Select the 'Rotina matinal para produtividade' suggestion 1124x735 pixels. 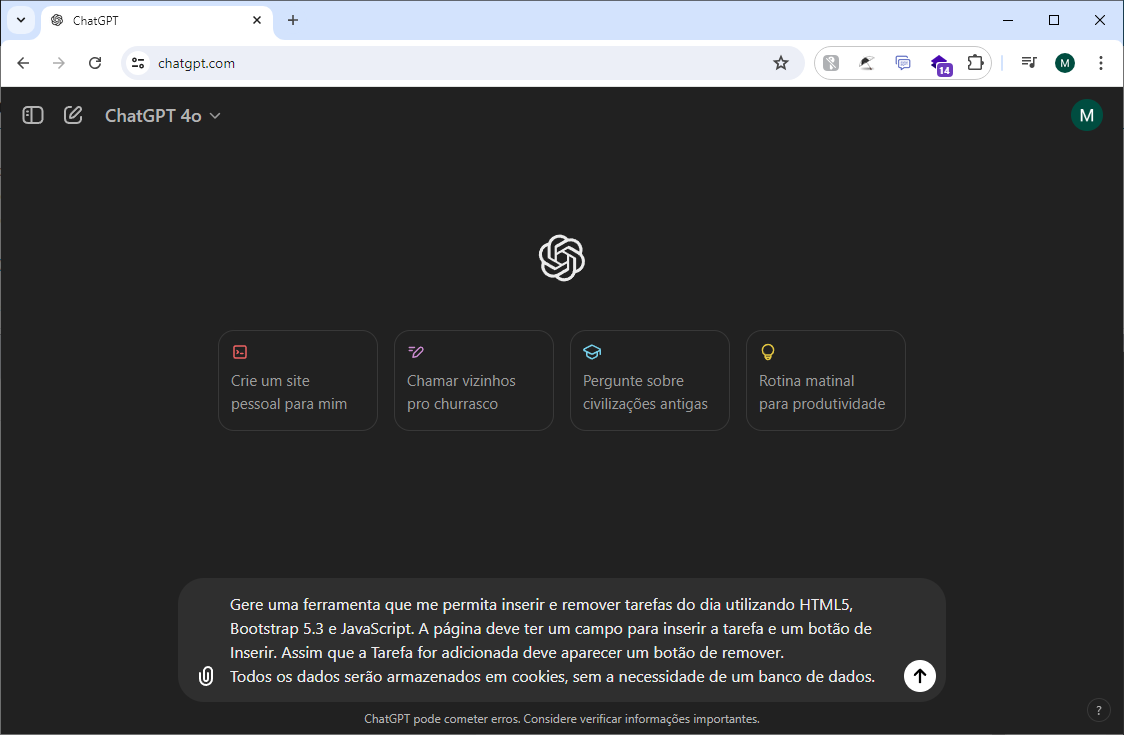(x=826, y=380)
